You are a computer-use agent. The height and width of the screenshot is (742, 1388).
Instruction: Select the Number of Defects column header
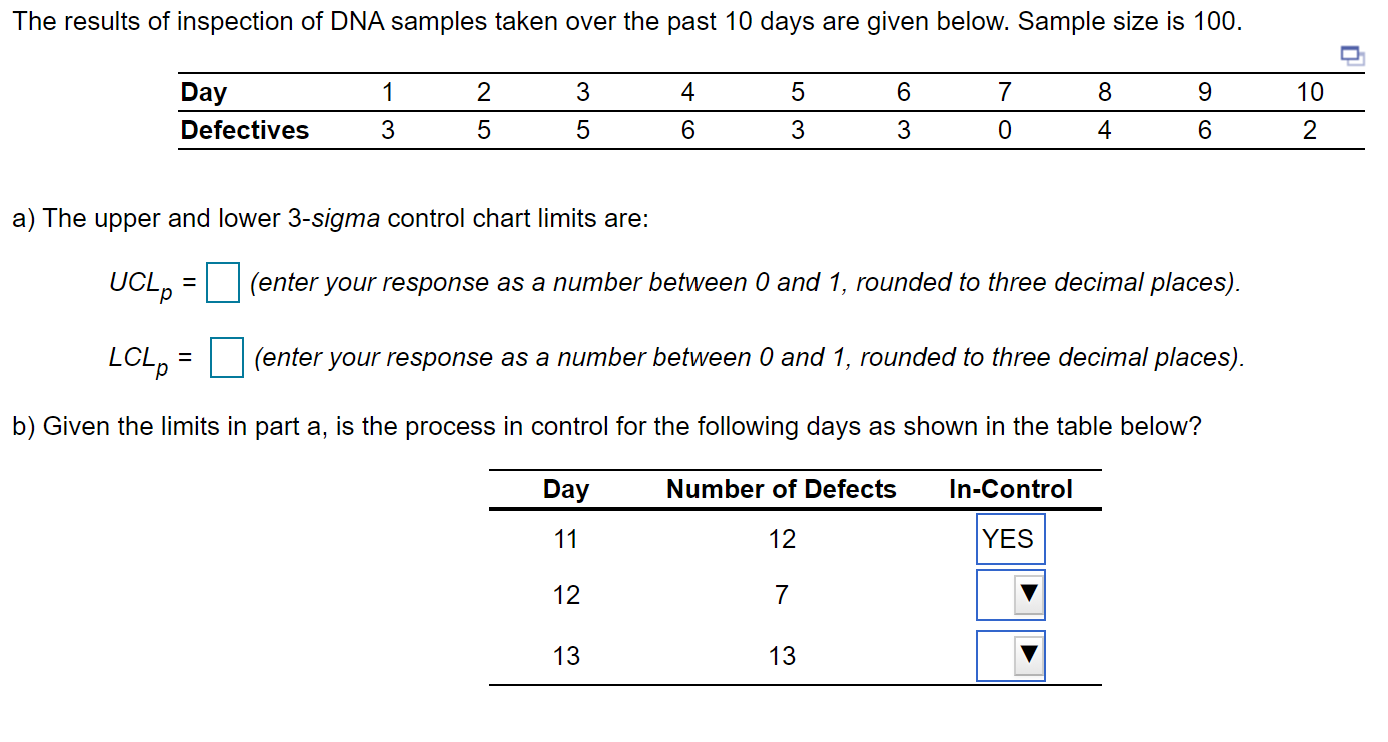pyautogui.click(x=781, y=489)
